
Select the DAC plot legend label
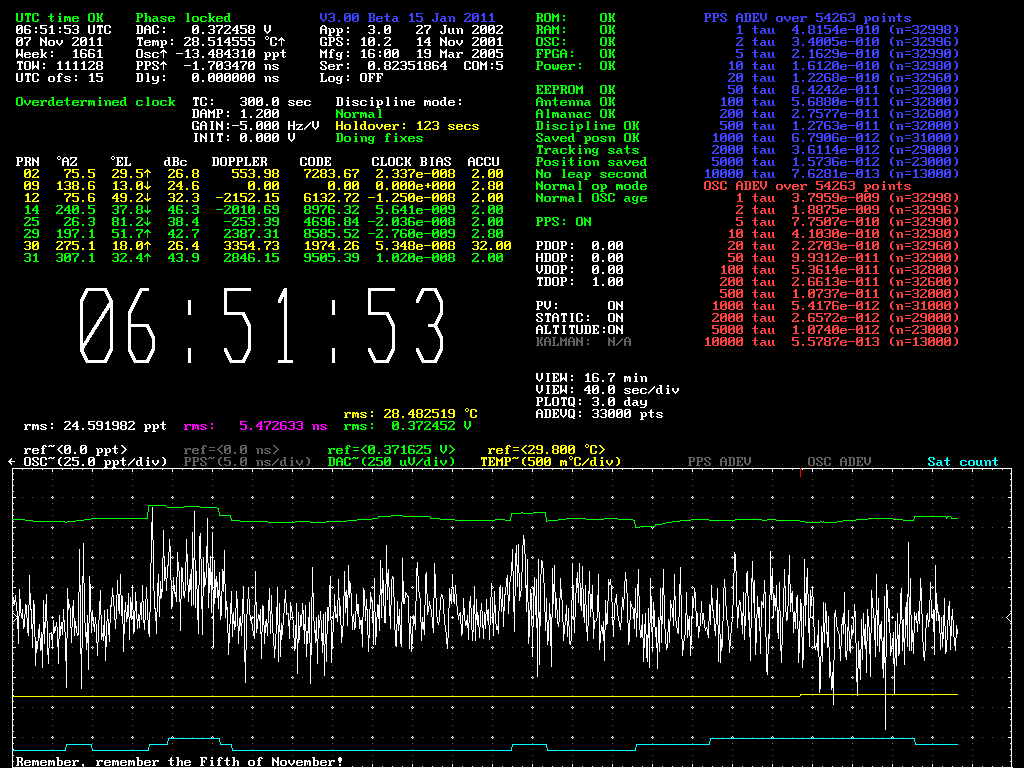pos(391,462)
